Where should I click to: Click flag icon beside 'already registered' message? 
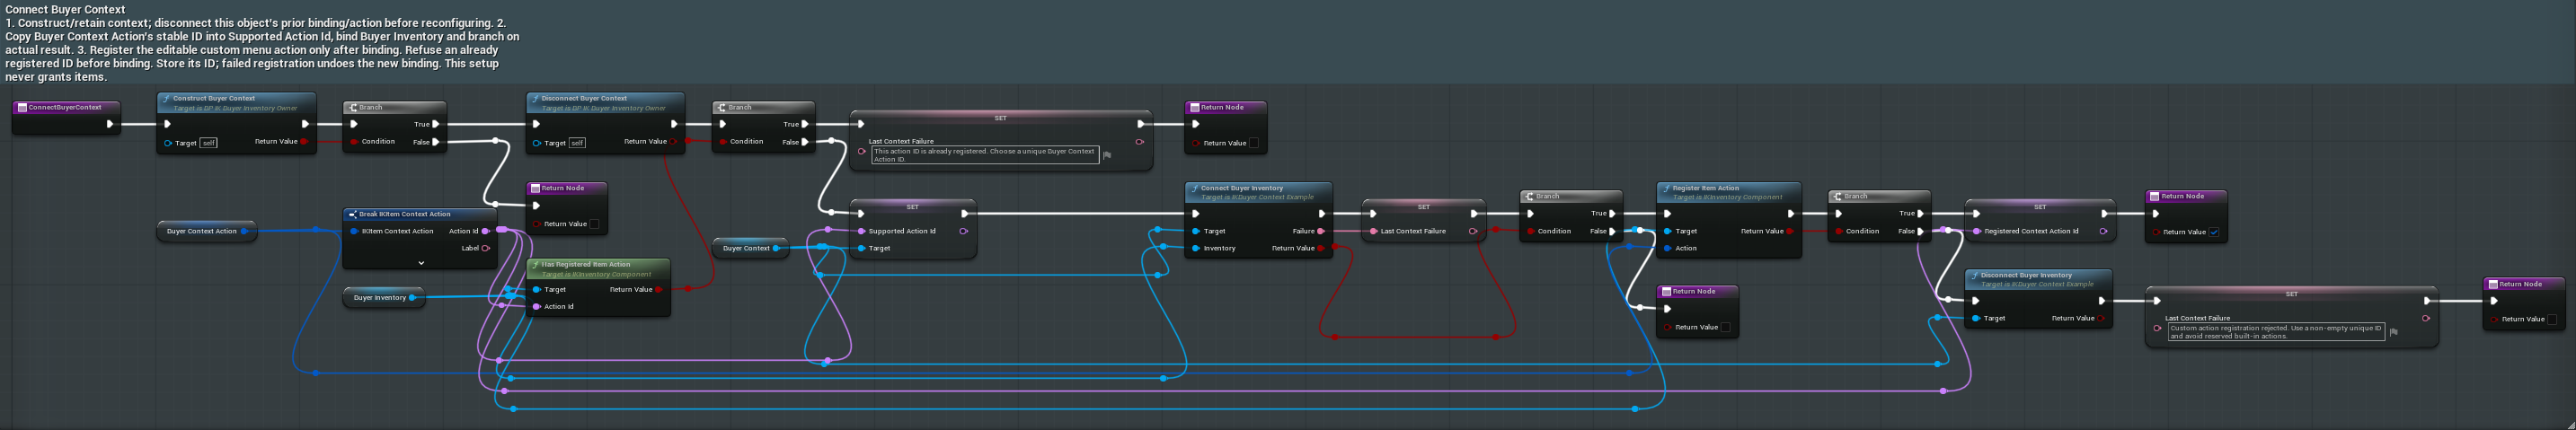(x=1107, y=155)
